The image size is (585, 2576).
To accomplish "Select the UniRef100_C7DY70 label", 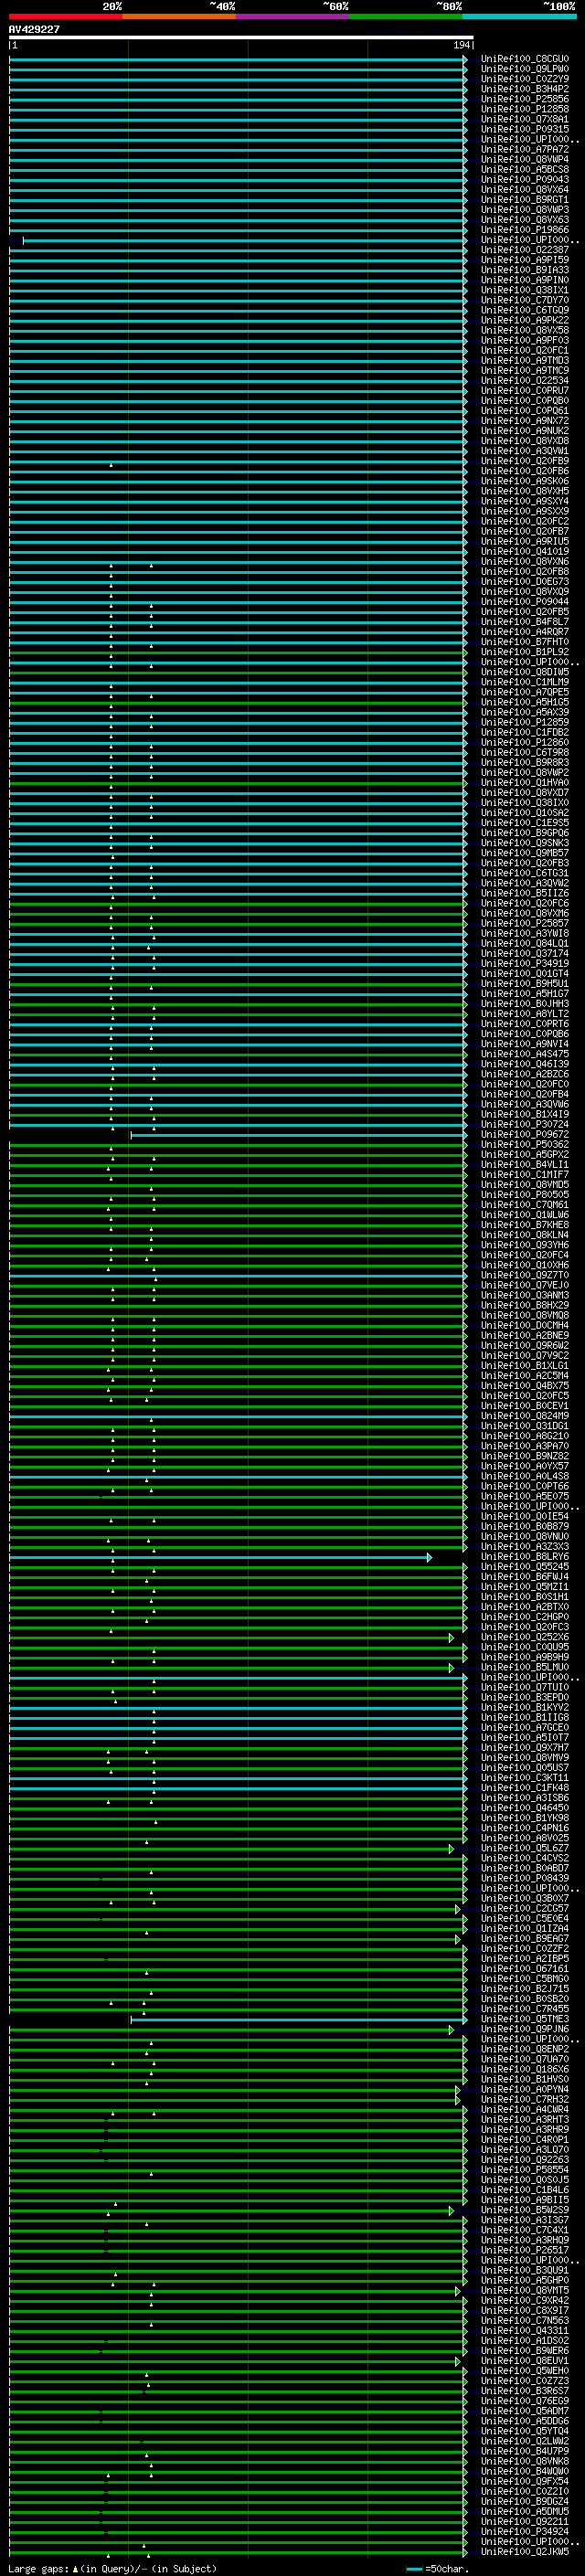I will click(x=524, y=300).
